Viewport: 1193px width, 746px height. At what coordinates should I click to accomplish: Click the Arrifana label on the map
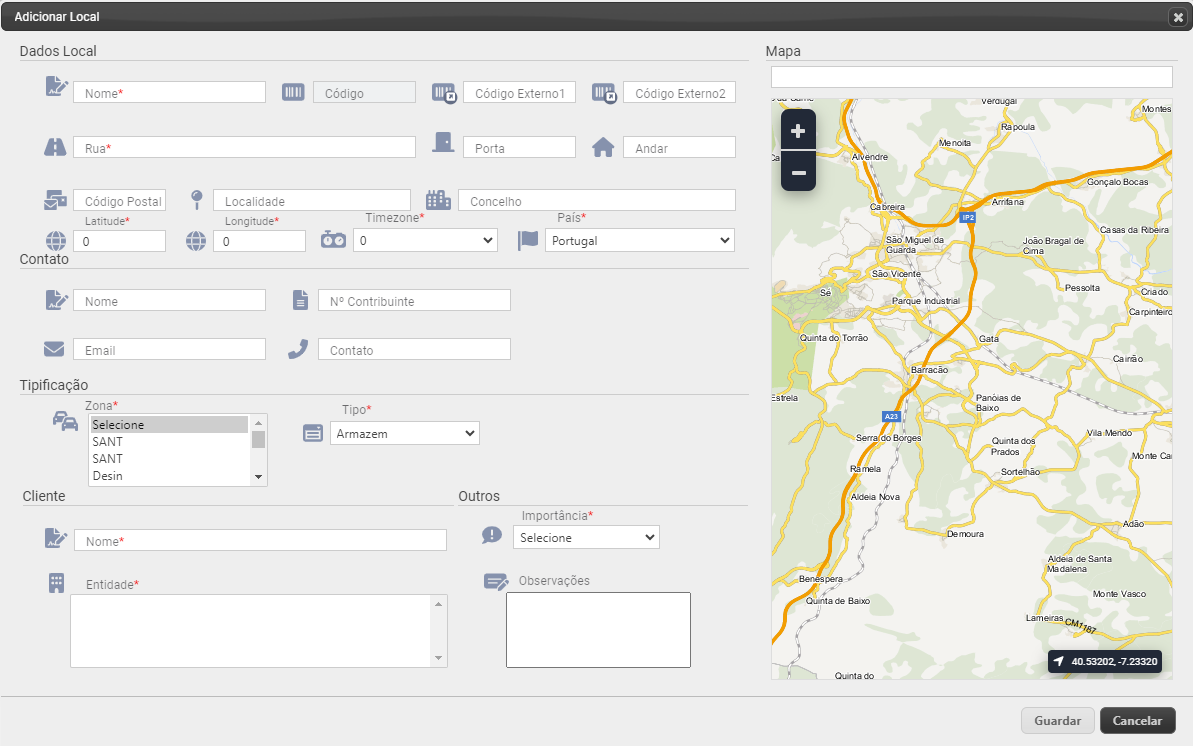[1008, 202]
